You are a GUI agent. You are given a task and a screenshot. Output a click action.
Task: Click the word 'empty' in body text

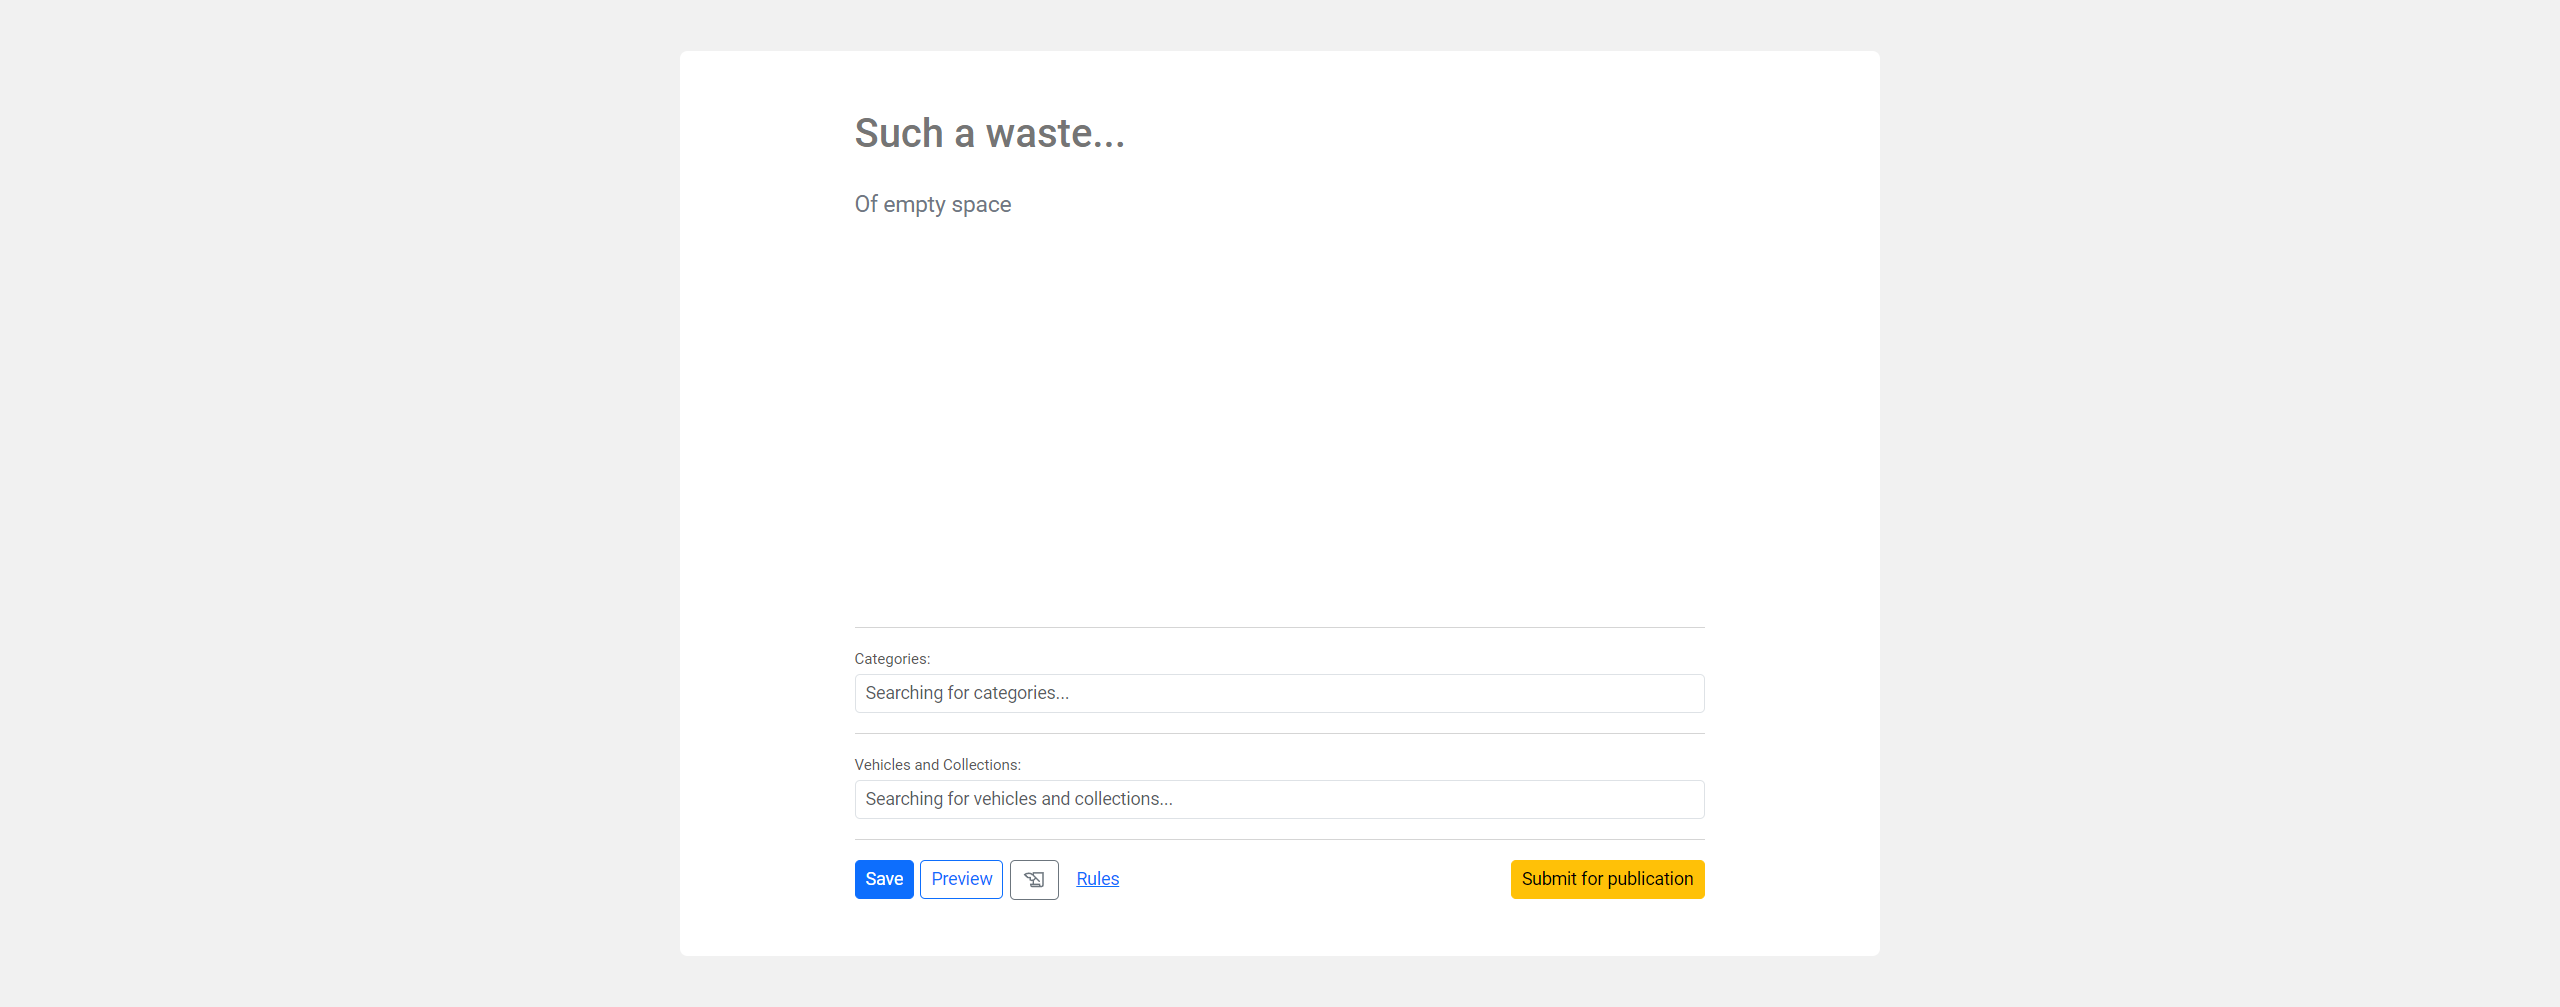914,205
